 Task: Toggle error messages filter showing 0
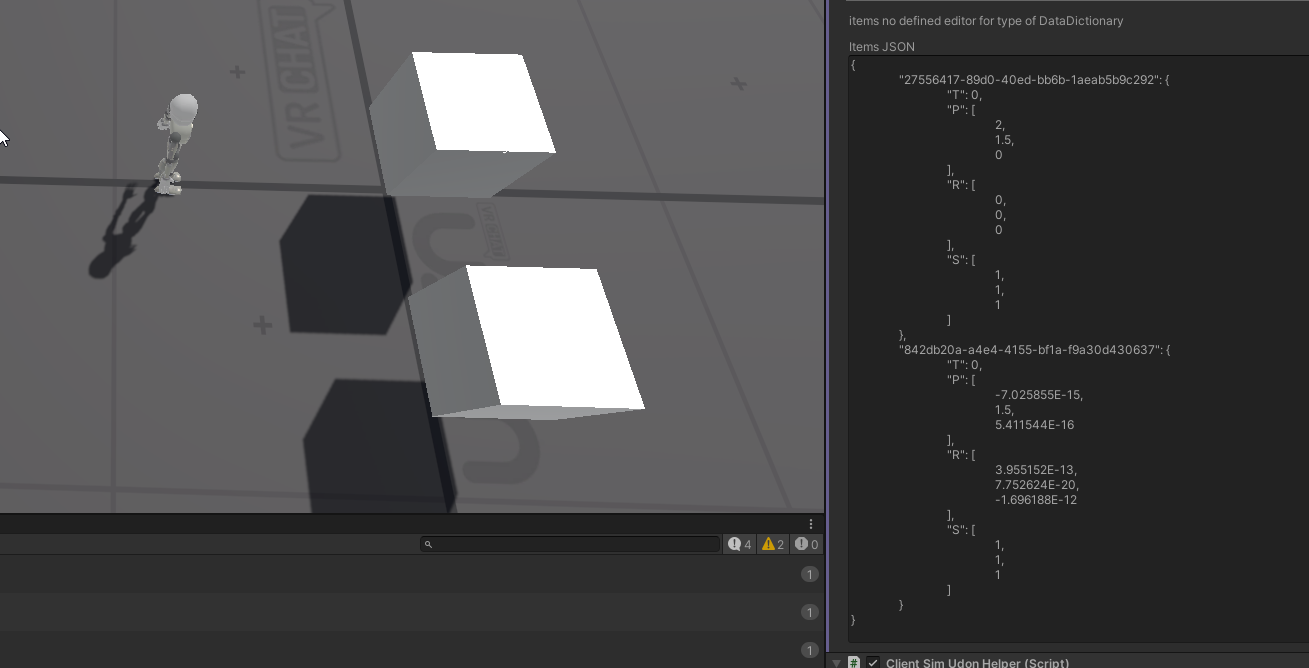point(806,544)
